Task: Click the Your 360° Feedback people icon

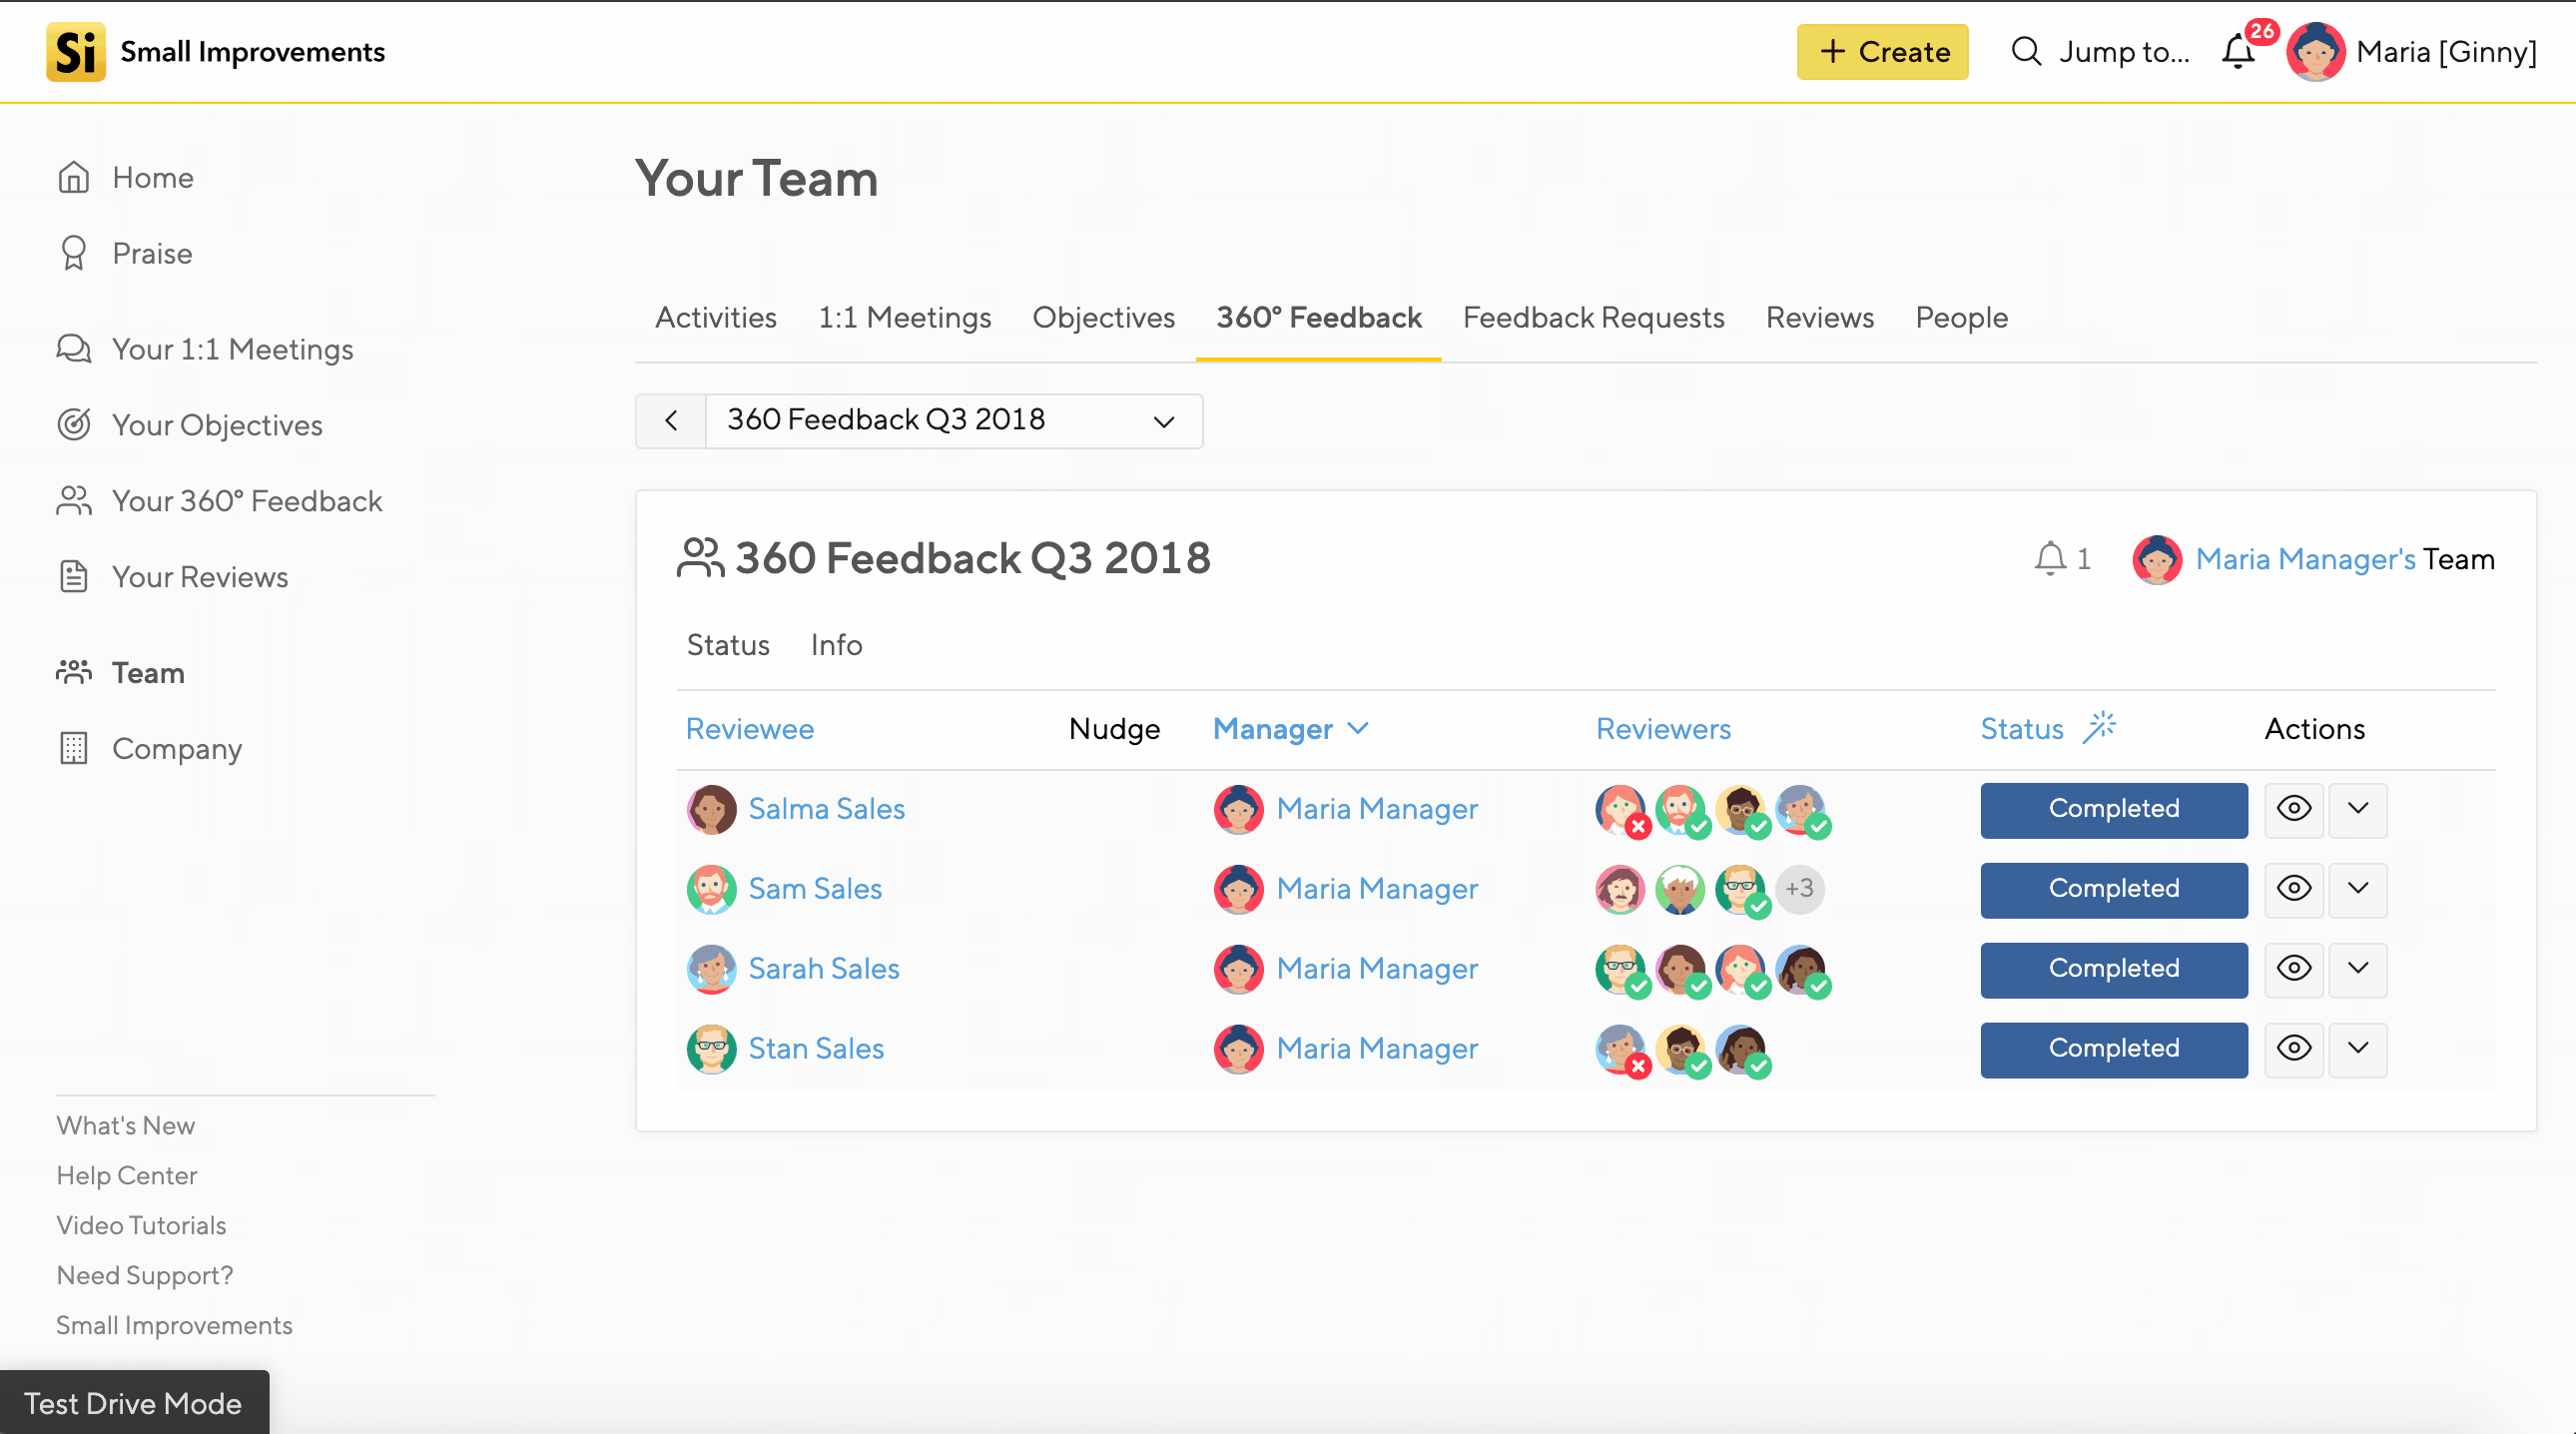Action: click(x=74, y=501)
